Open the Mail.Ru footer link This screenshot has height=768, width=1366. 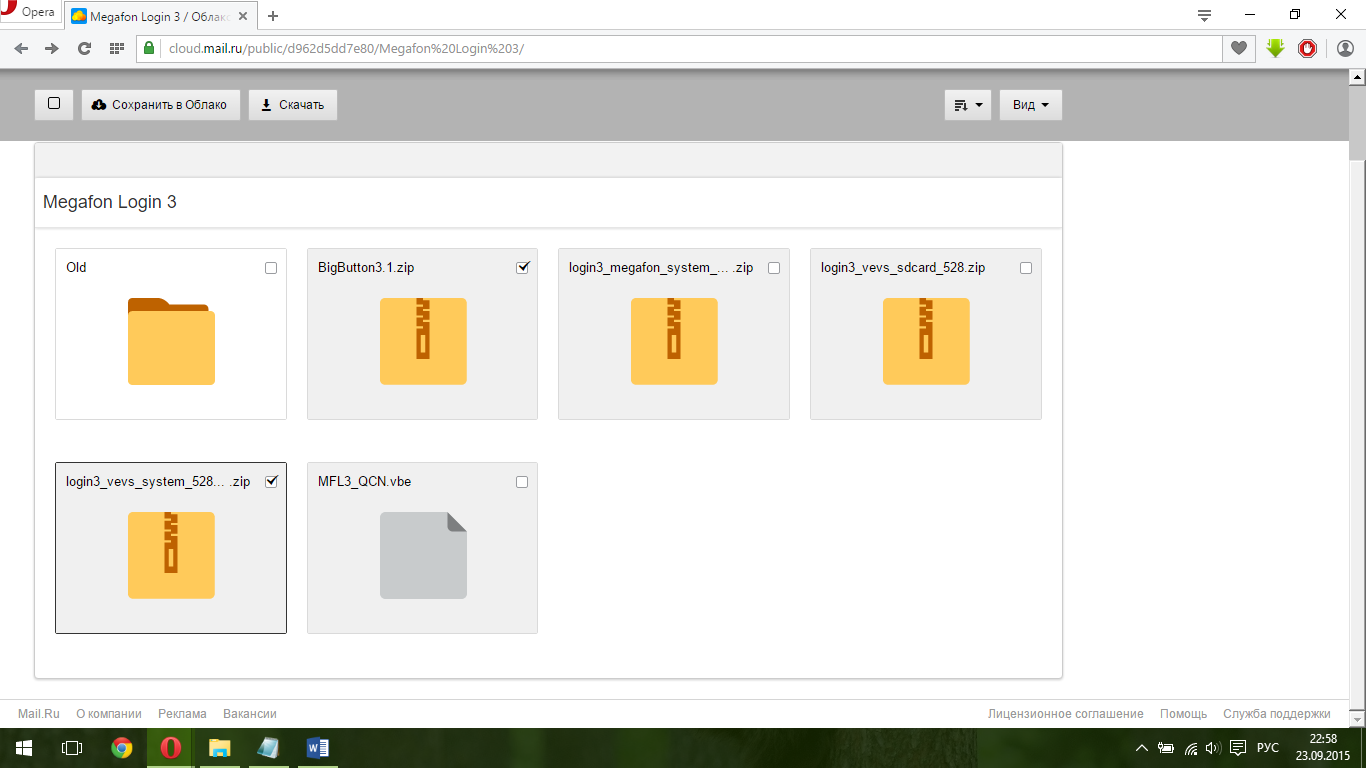click(39, 714)
